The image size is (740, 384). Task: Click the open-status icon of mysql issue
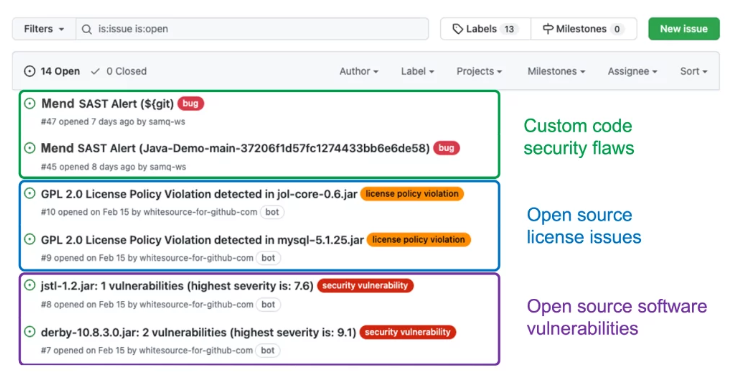coord(30,239)
